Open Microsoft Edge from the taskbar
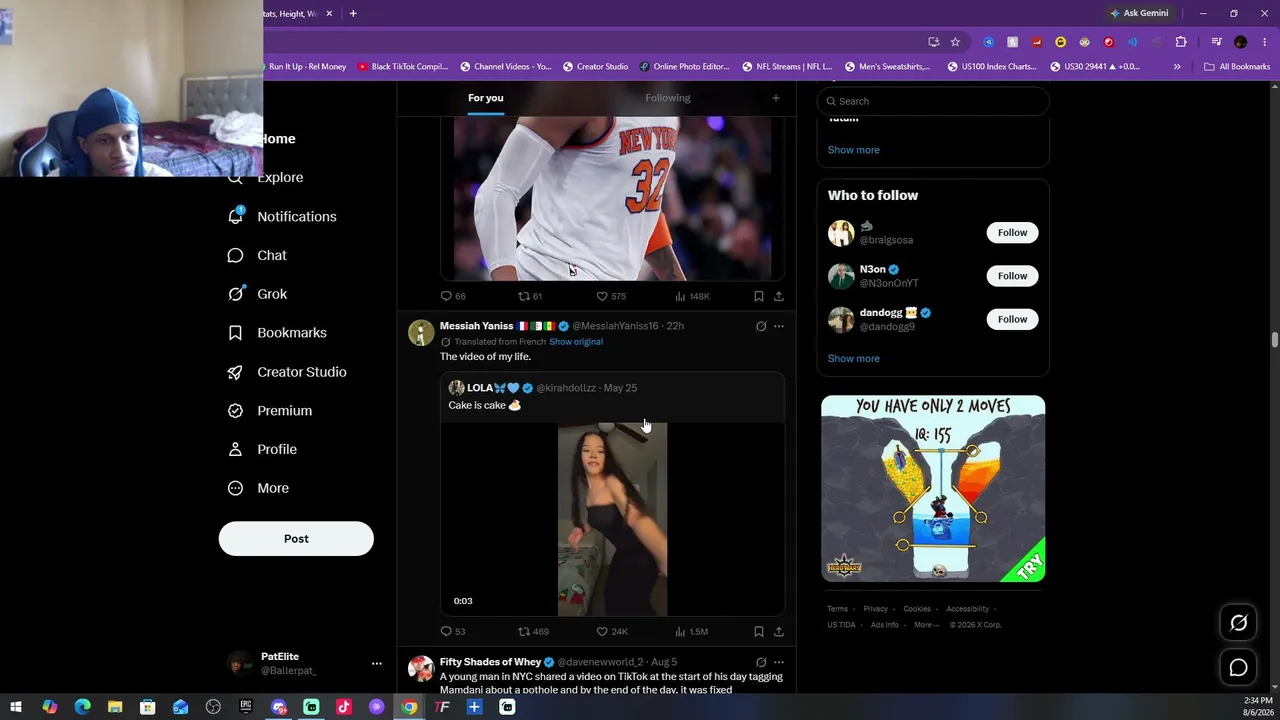The image size is (1280, 720). (x=82, y=707)
